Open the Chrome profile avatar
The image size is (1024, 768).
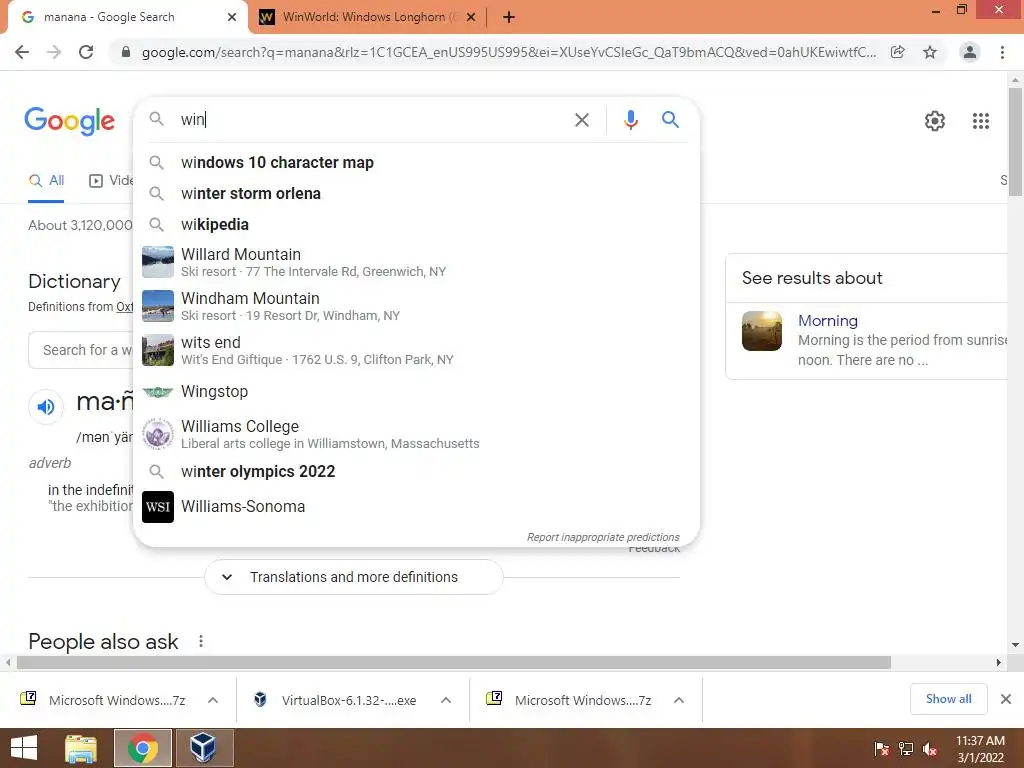(970, 52)
